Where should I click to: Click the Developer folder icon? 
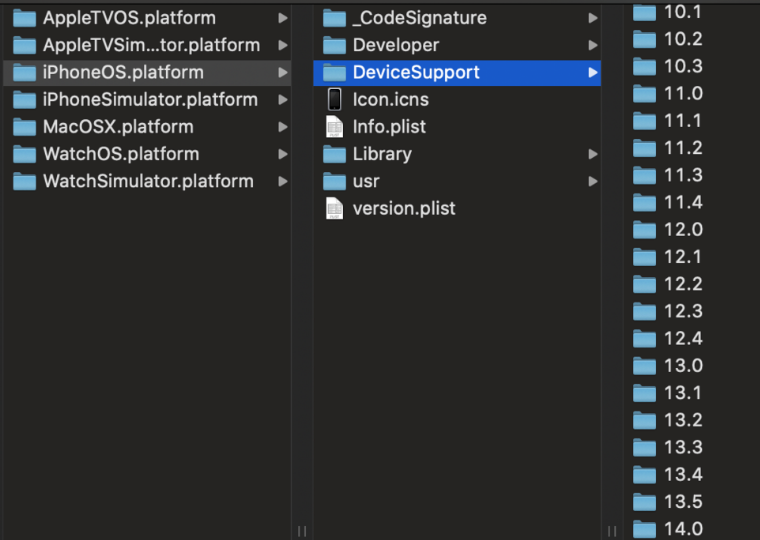334,45
